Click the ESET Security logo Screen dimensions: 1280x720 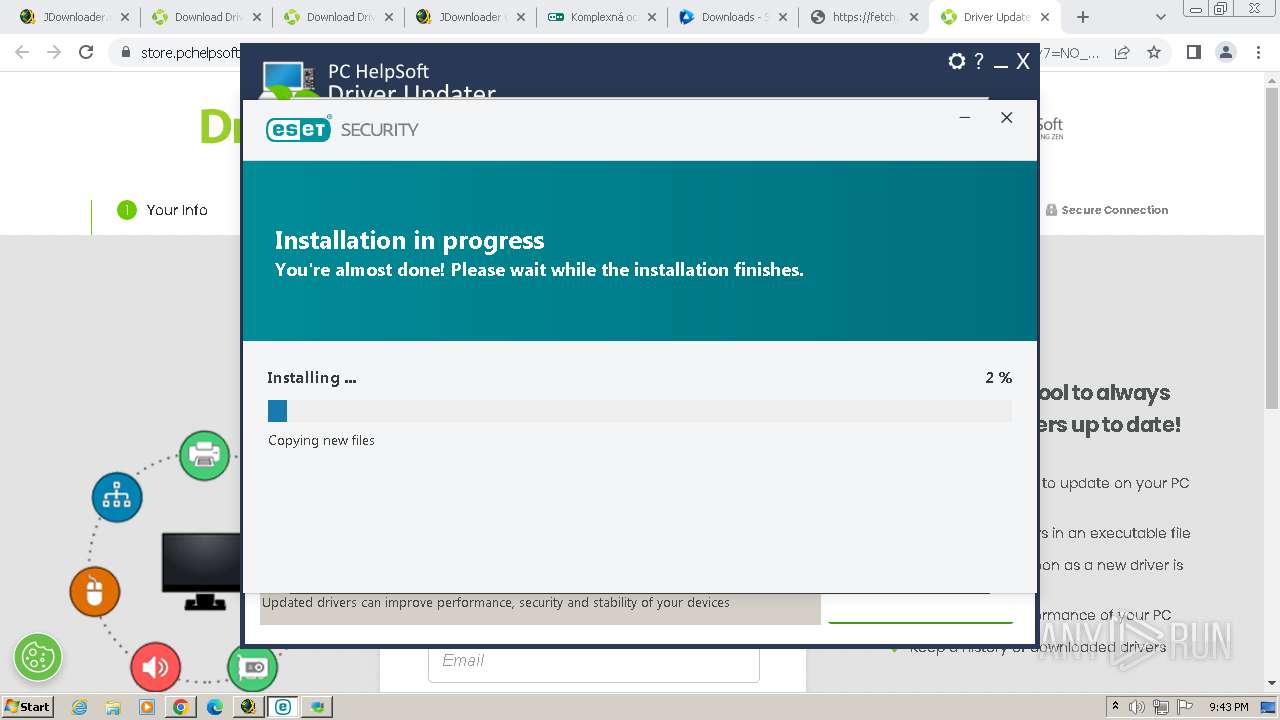(342, 129)
